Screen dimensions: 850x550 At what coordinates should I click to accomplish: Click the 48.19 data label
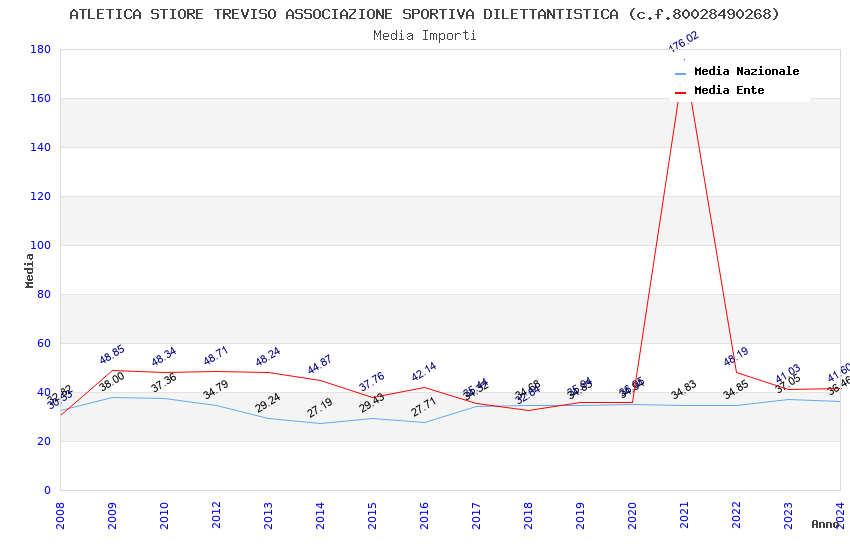736,357
